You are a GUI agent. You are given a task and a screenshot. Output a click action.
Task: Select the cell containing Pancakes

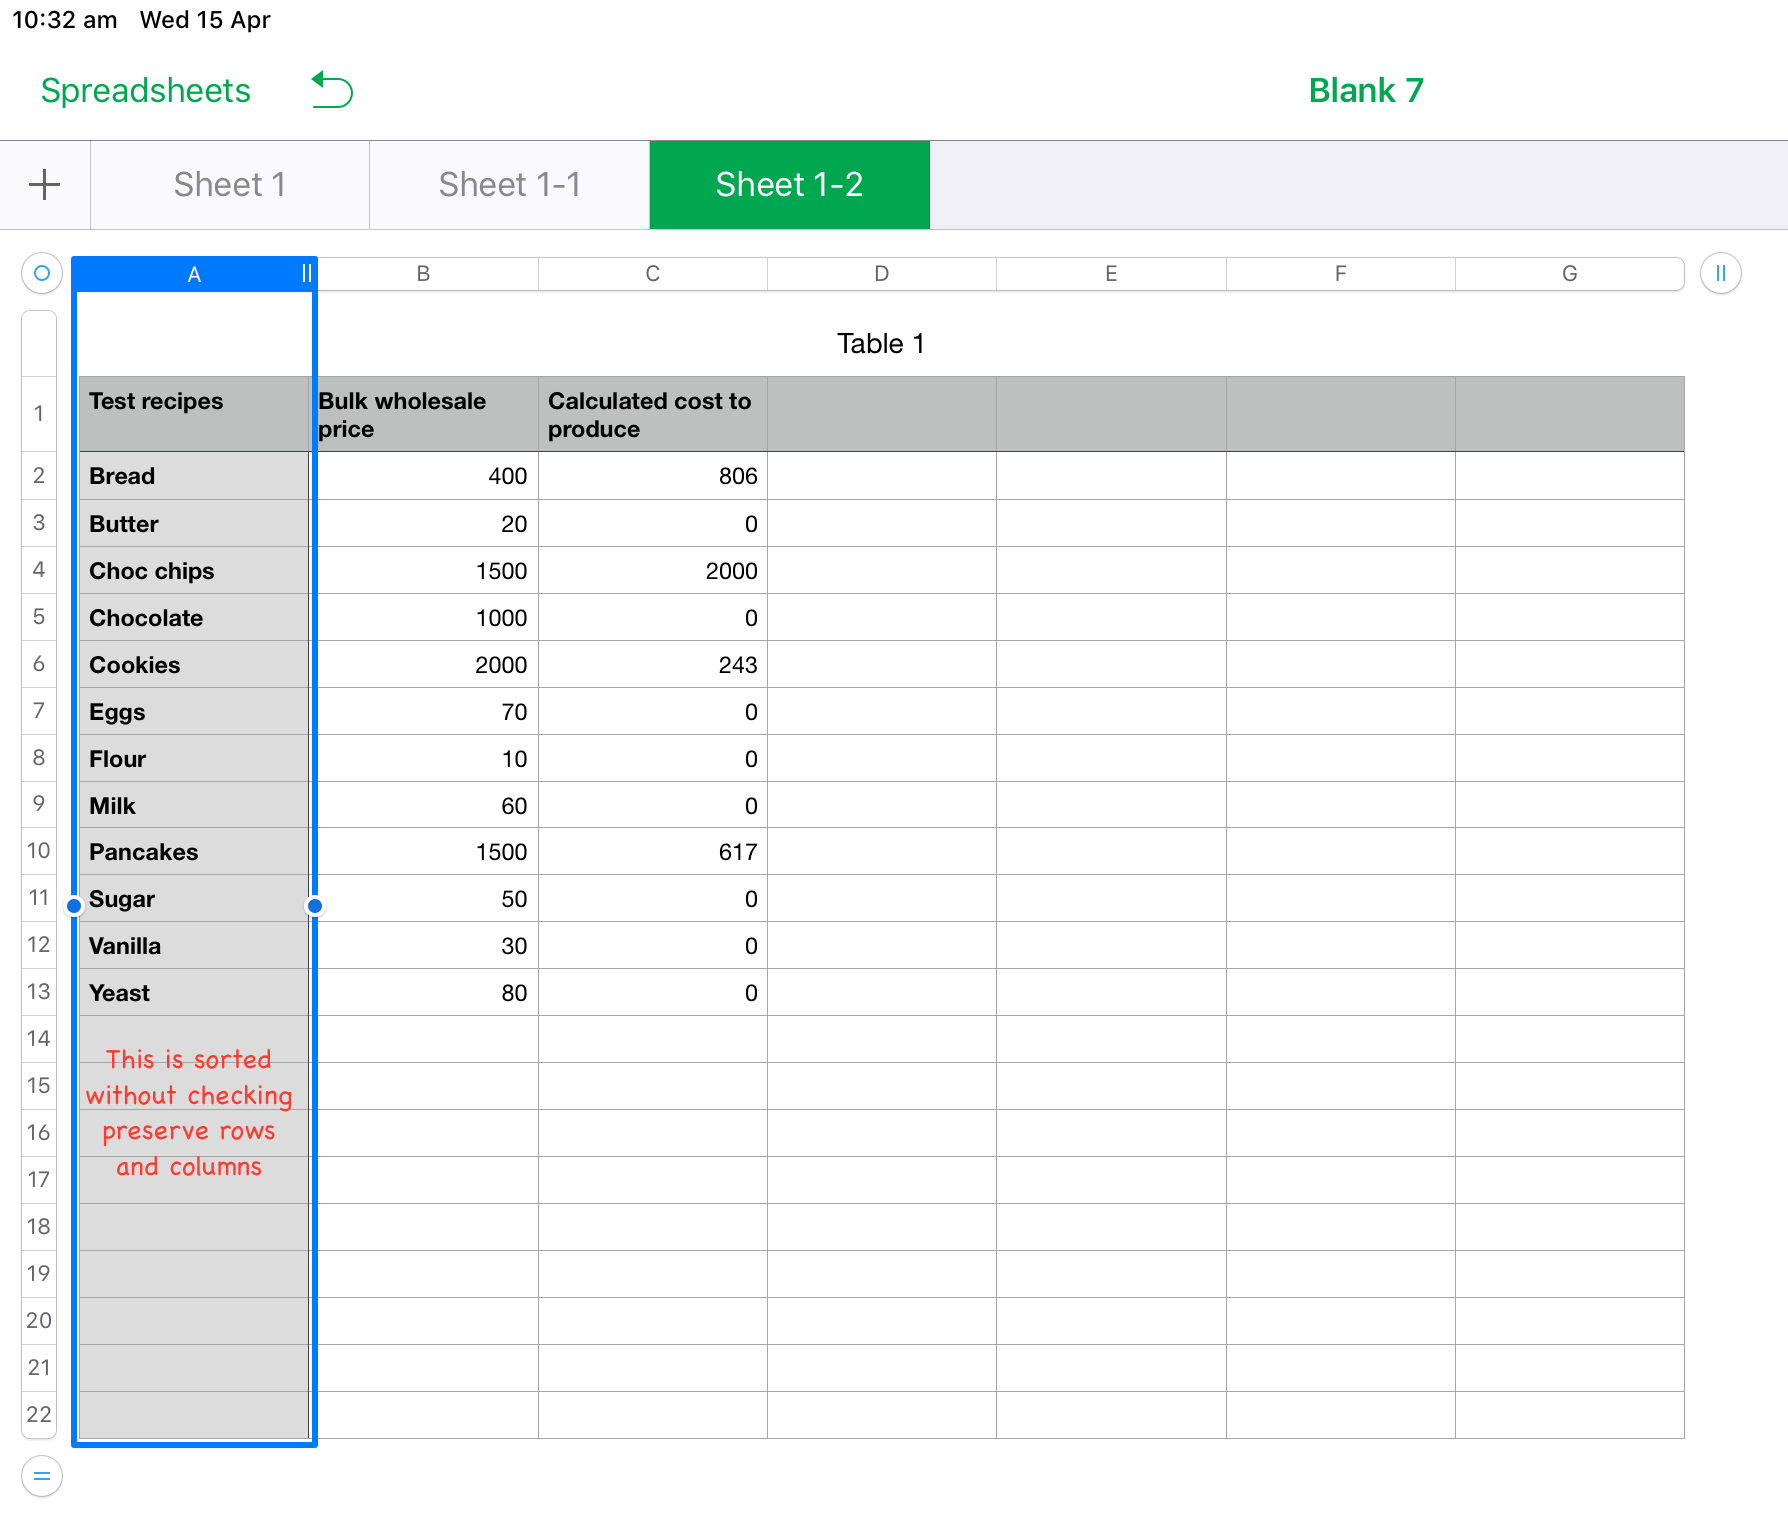tap(193, 851)
